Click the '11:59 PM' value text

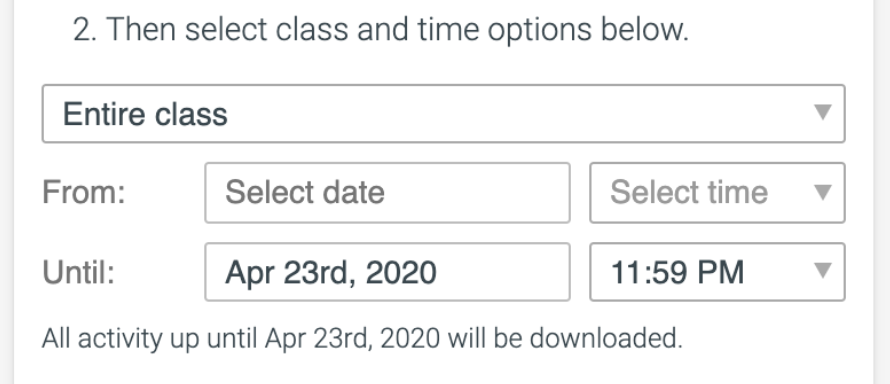677,272
